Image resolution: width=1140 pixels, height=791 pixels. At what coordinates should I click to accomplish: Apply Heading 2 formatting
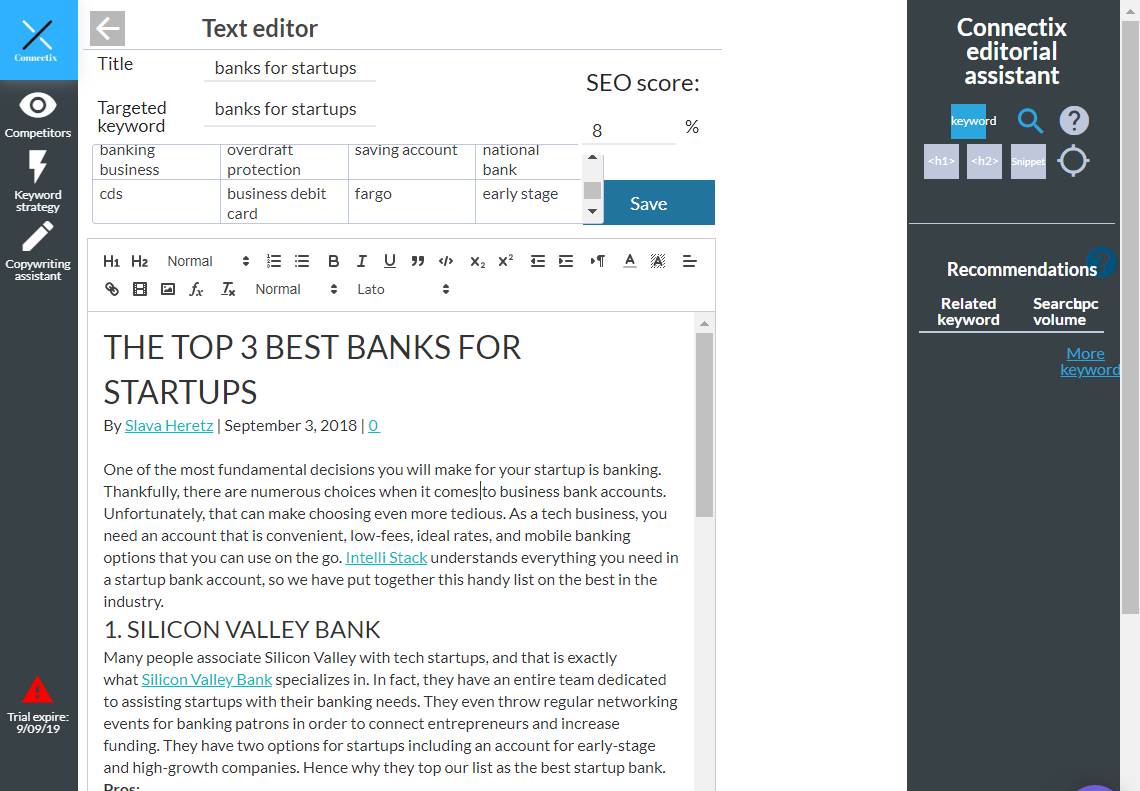tap(140, 262)
